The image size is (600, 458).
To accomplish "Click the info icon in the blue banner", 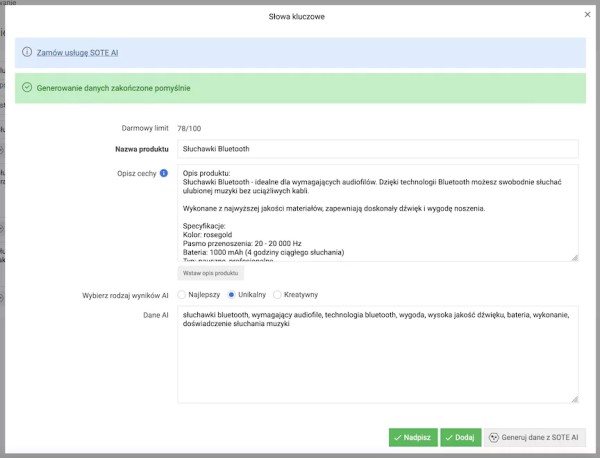I will 27,52.
